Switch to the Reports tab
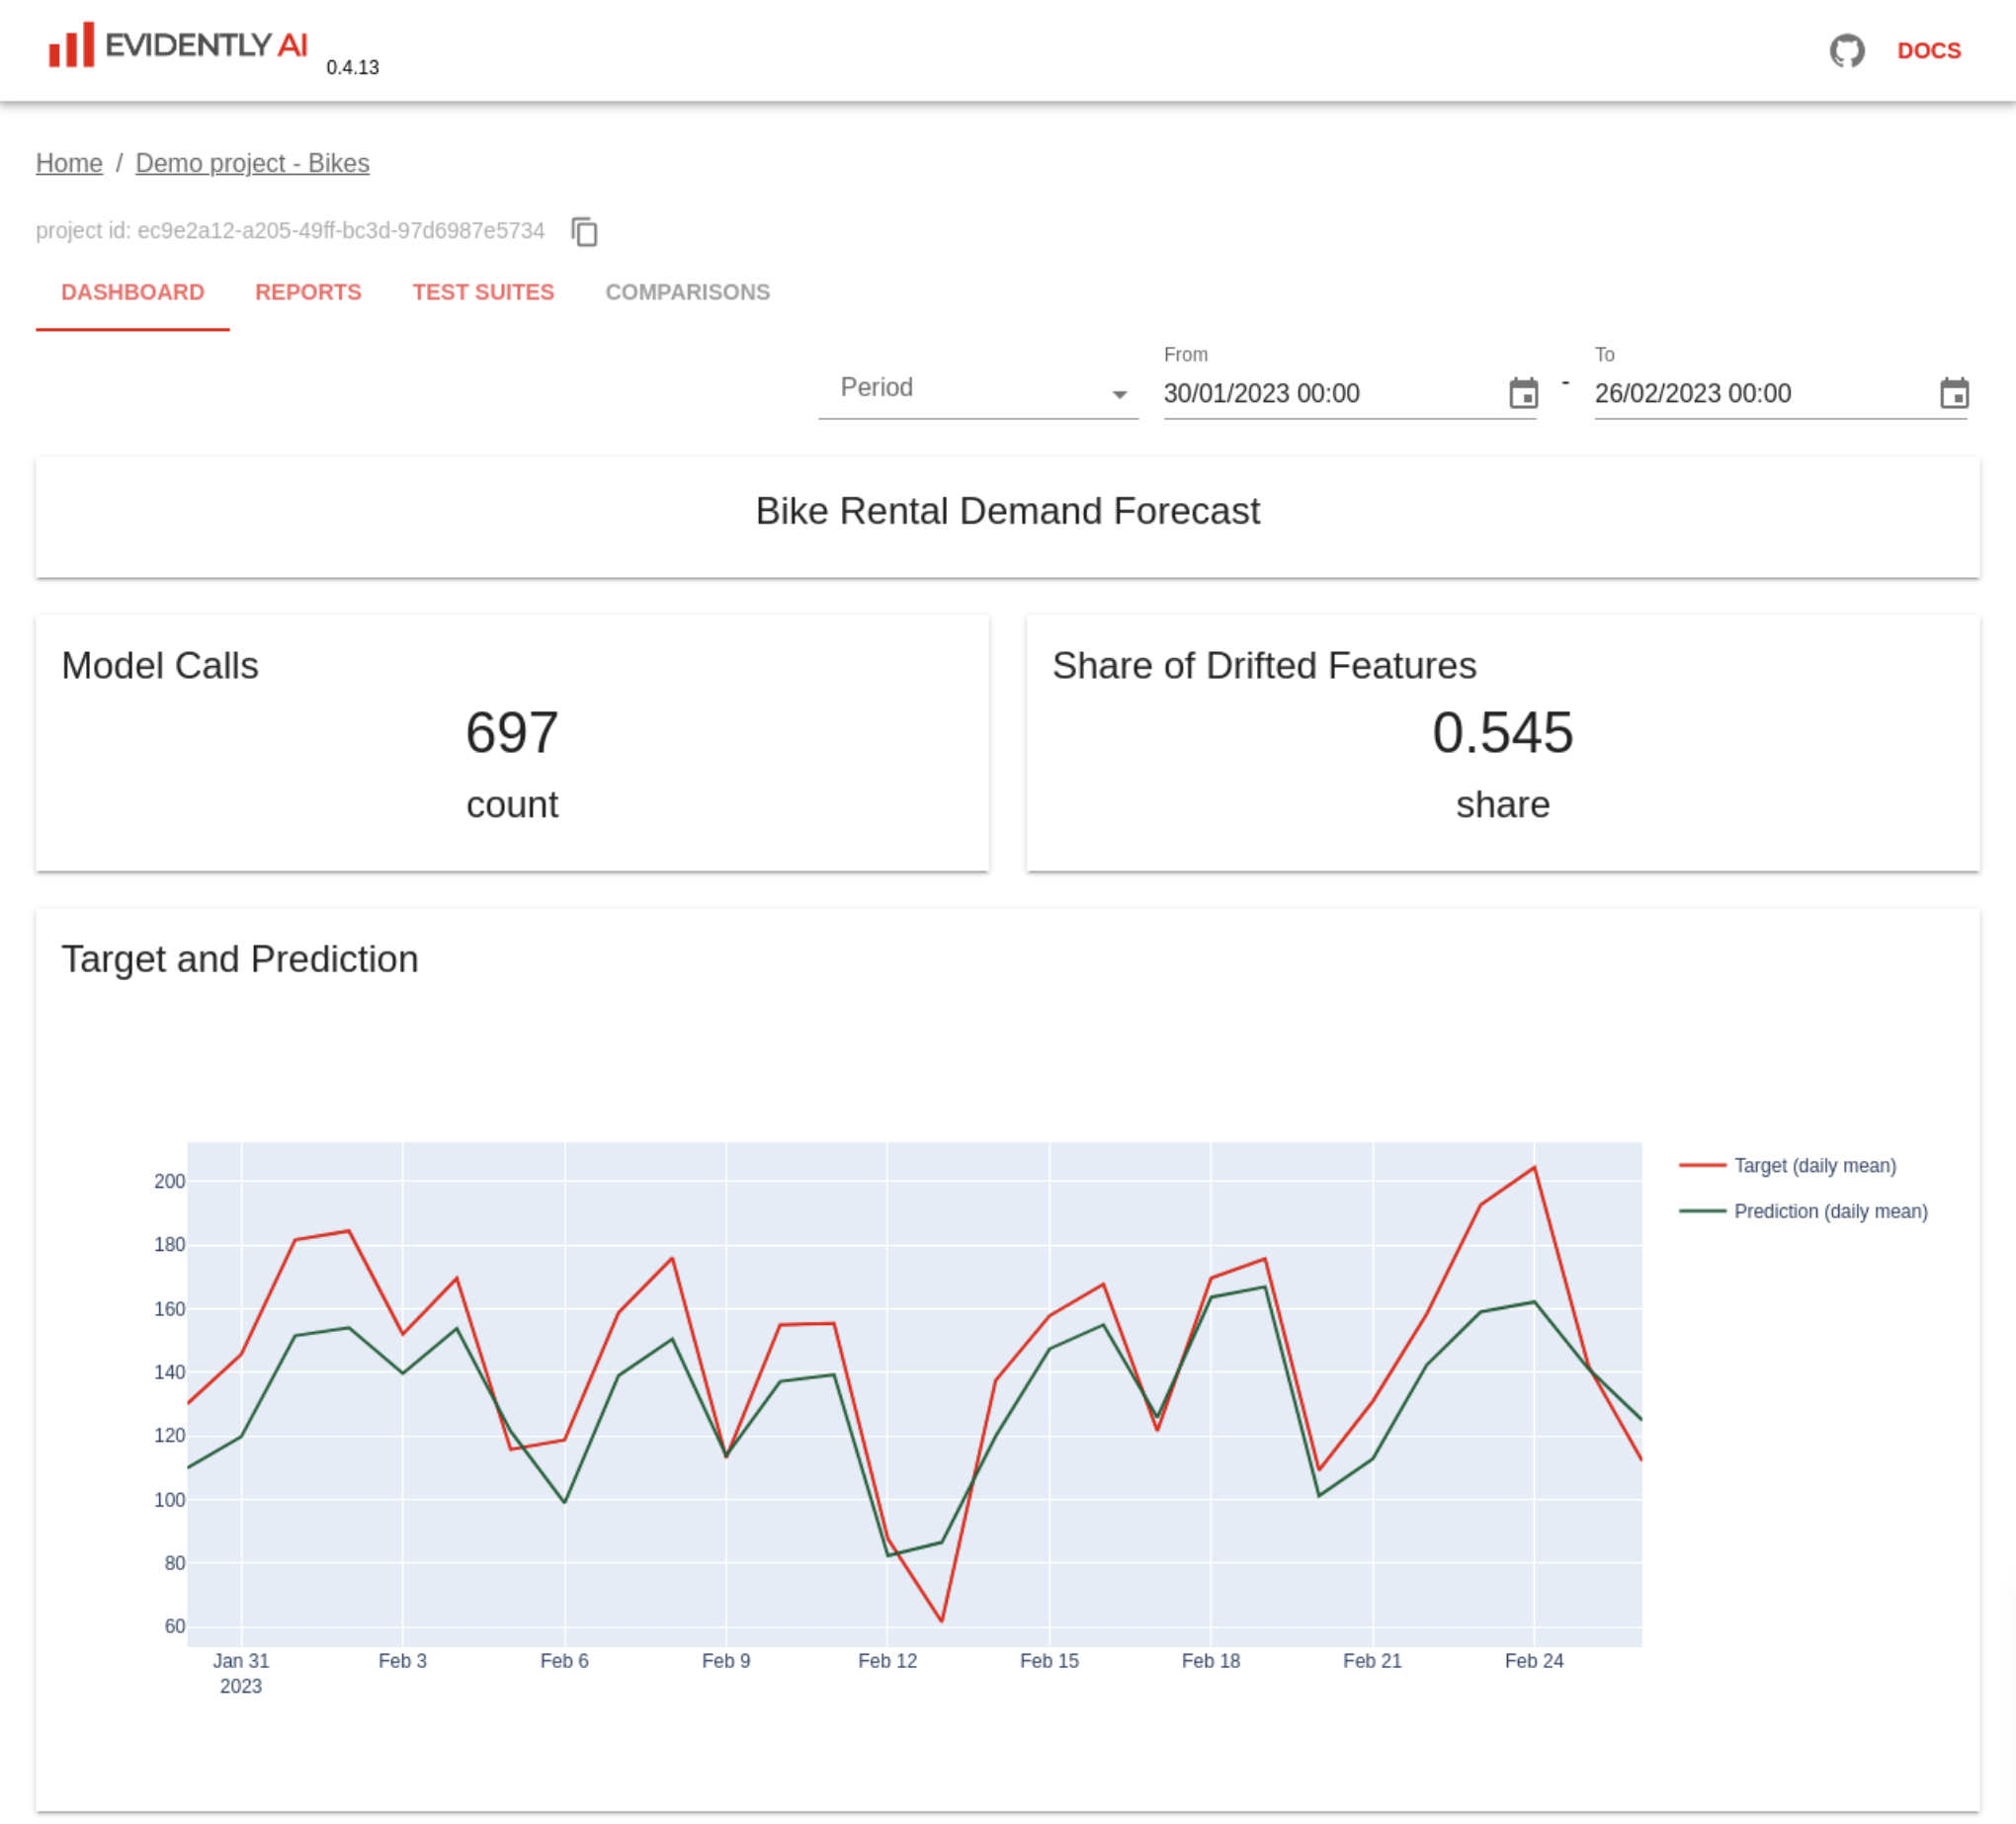 [308, 292]
